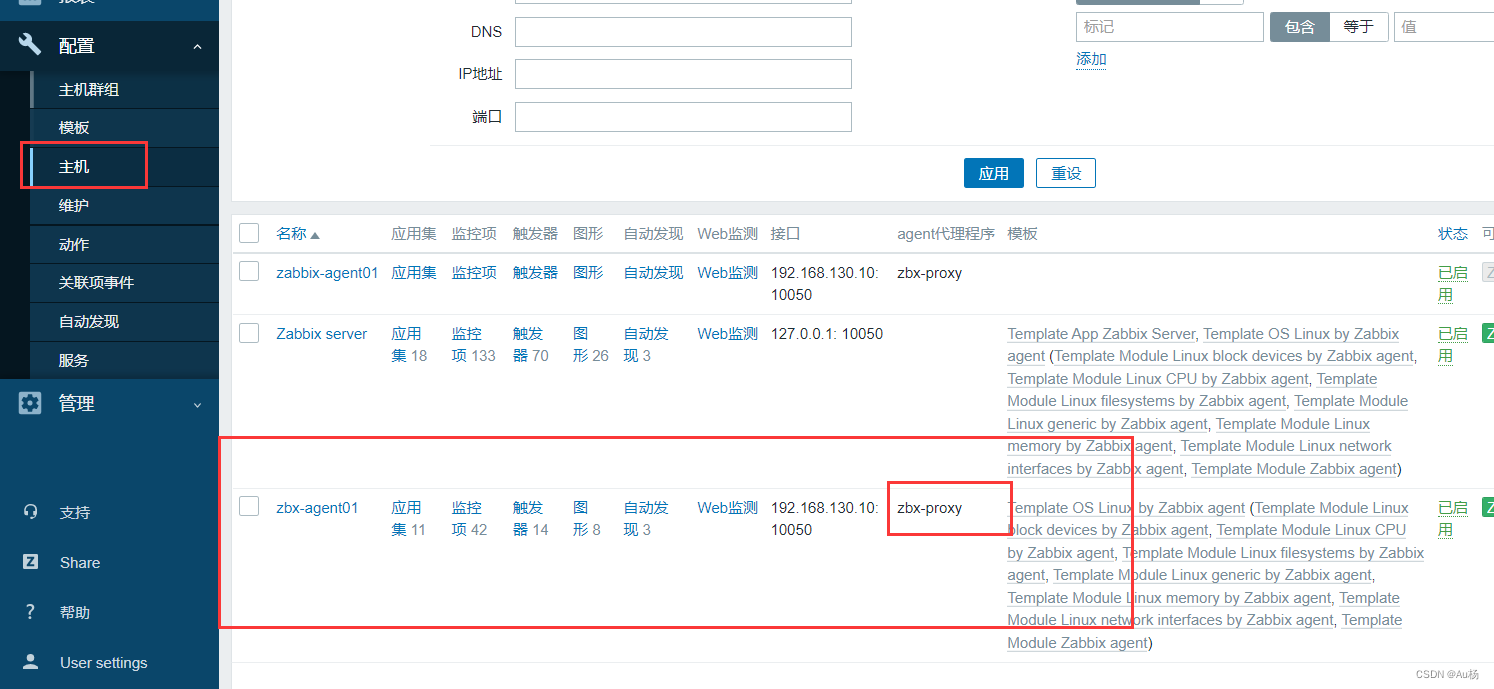Open 主机 in the sidebar

point(125,166)
